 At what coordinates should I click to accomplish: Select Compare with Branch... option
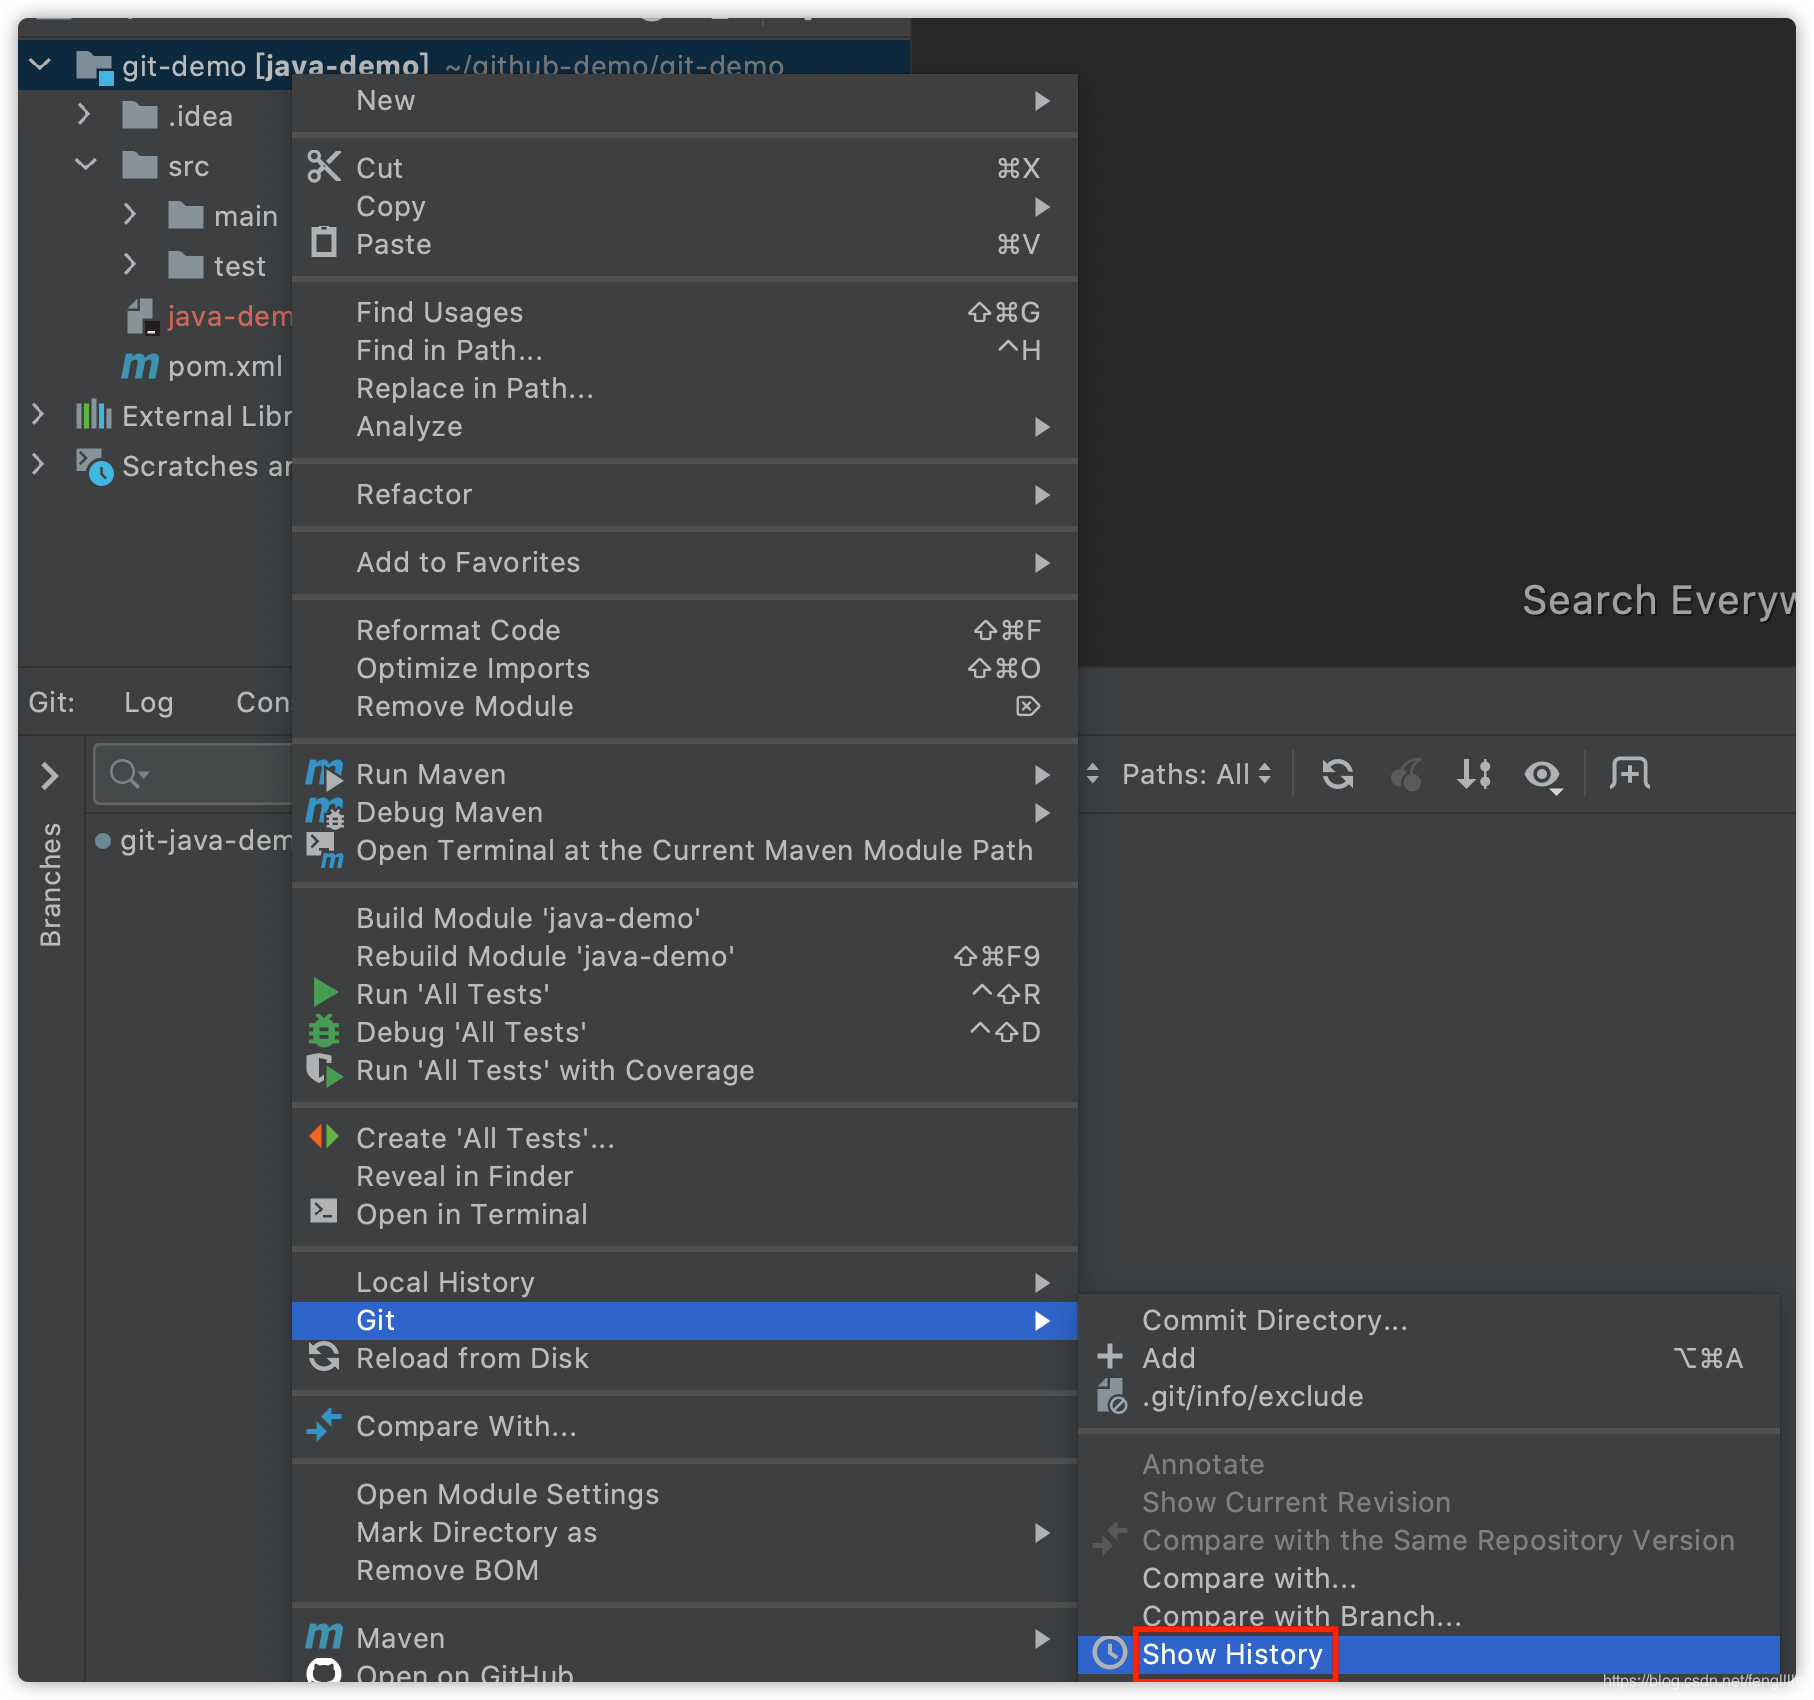pos(1429,1616)
